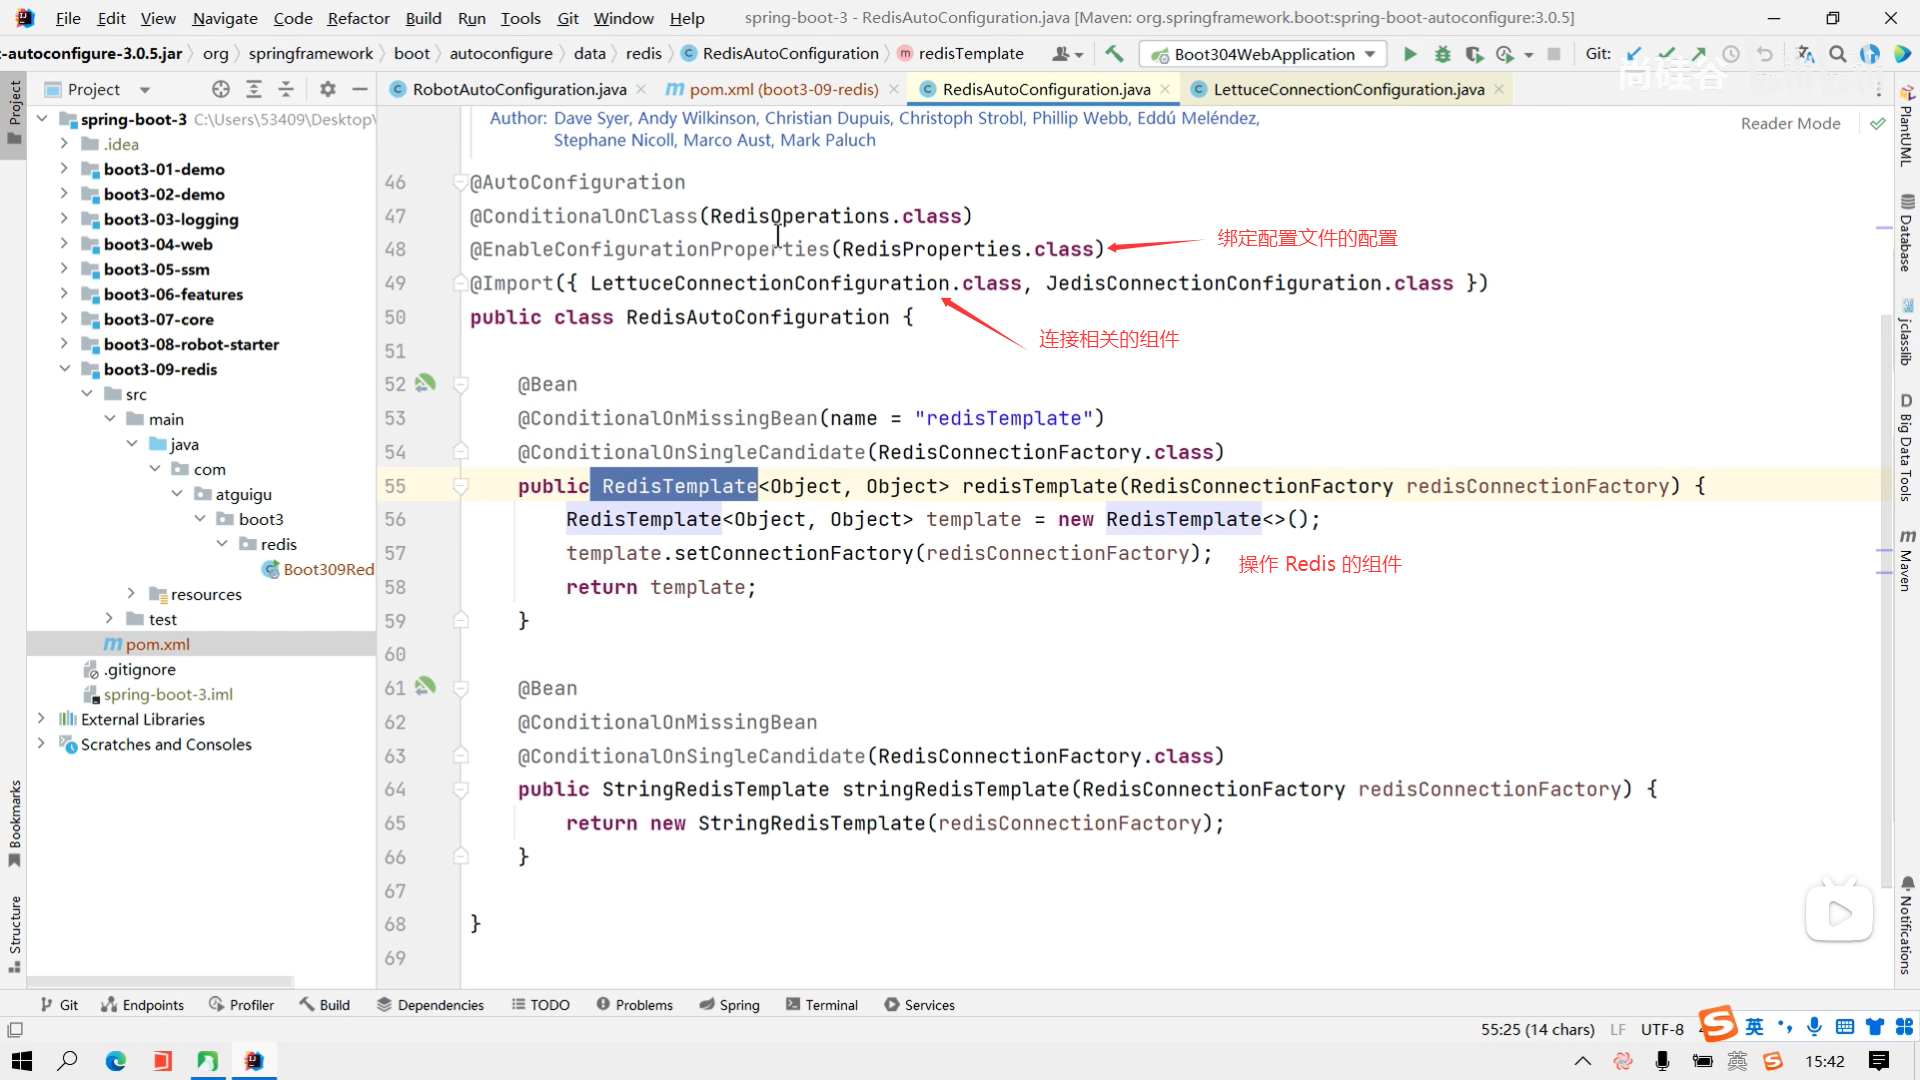Collapse all in Project panel
This screenshot has height=1080, width=1920.
click(x=286, y=89)
